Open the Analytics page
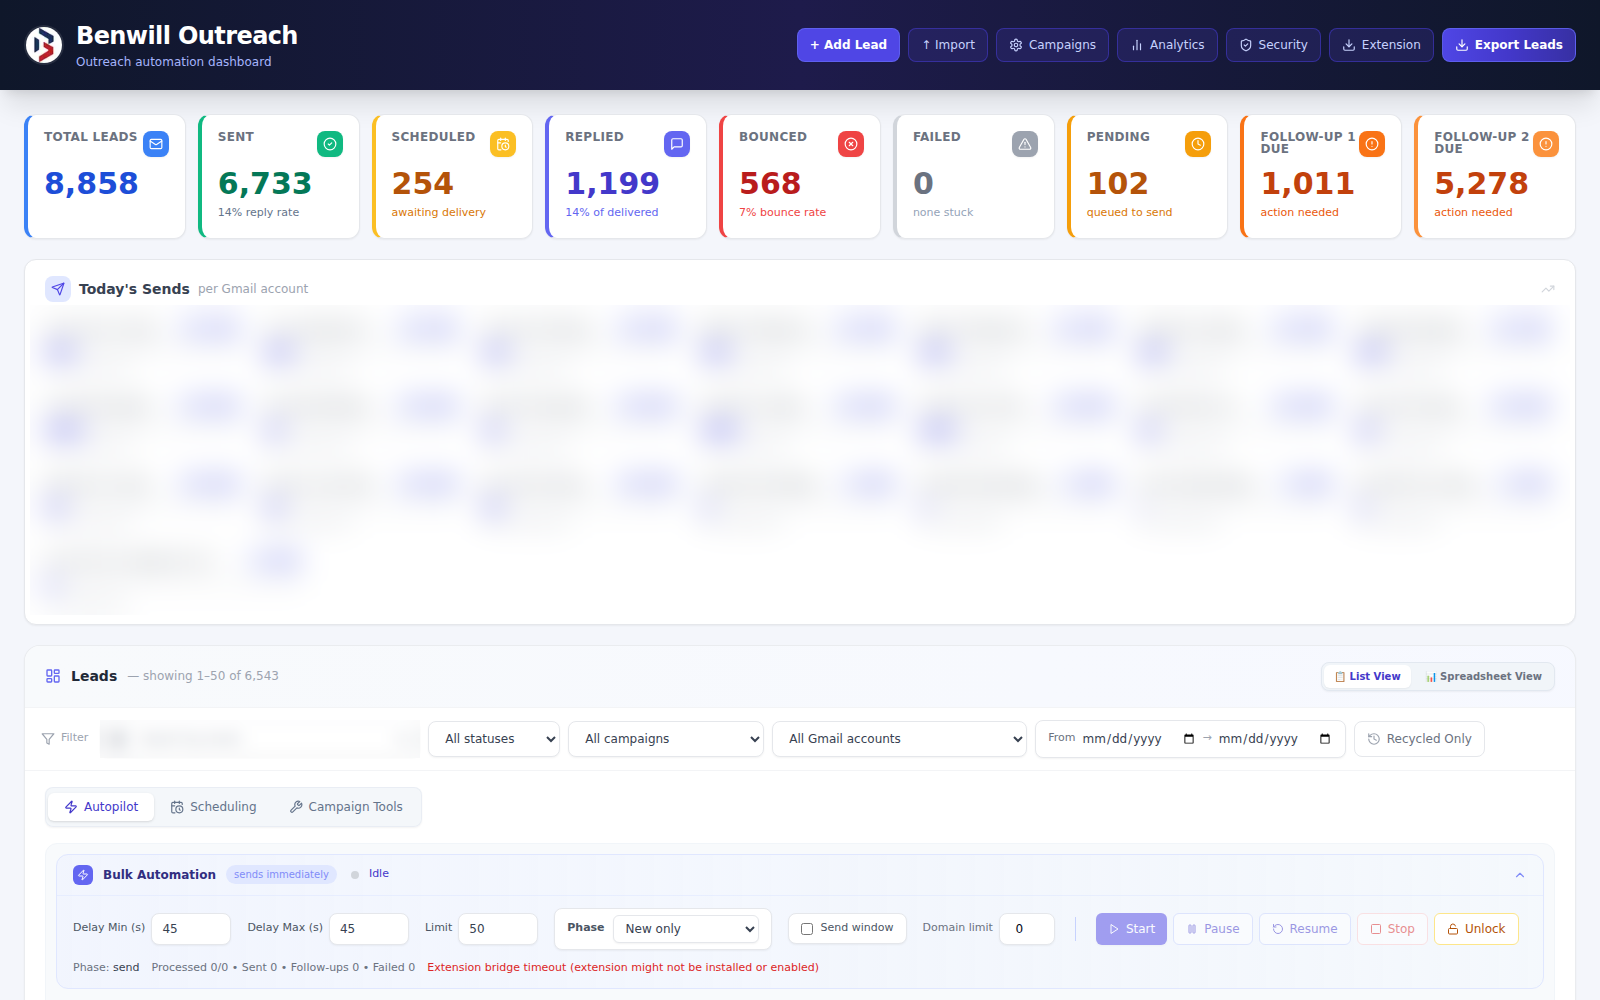 pos(1167,45)
